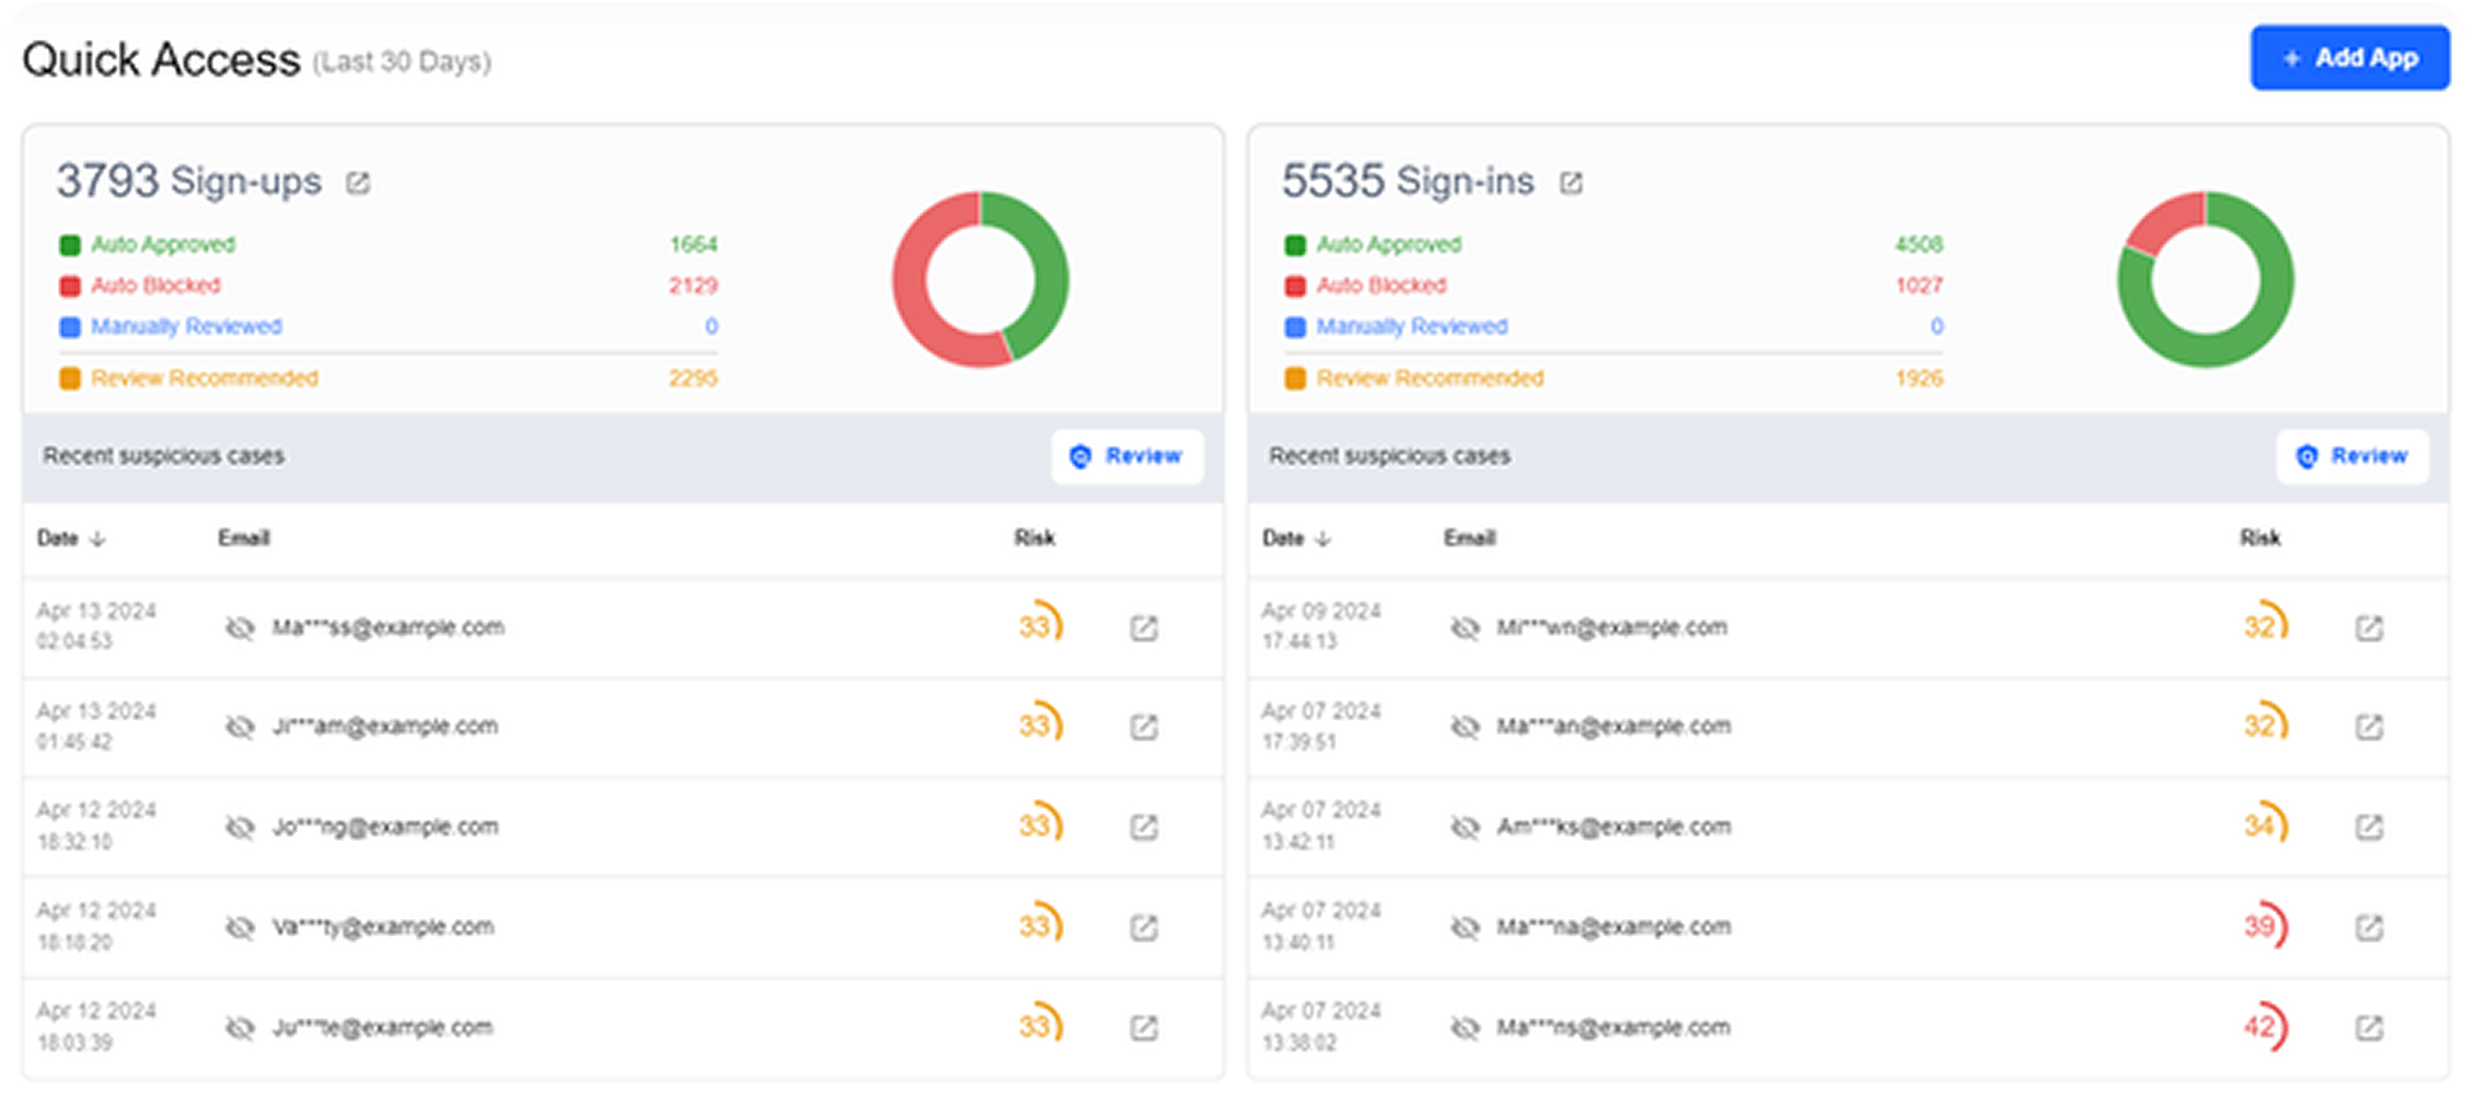Viewport: 2472px width, 1096px height.
Task: Click Sign-ins Manually Reviewed blue swatch
Action: point(1295,327)
